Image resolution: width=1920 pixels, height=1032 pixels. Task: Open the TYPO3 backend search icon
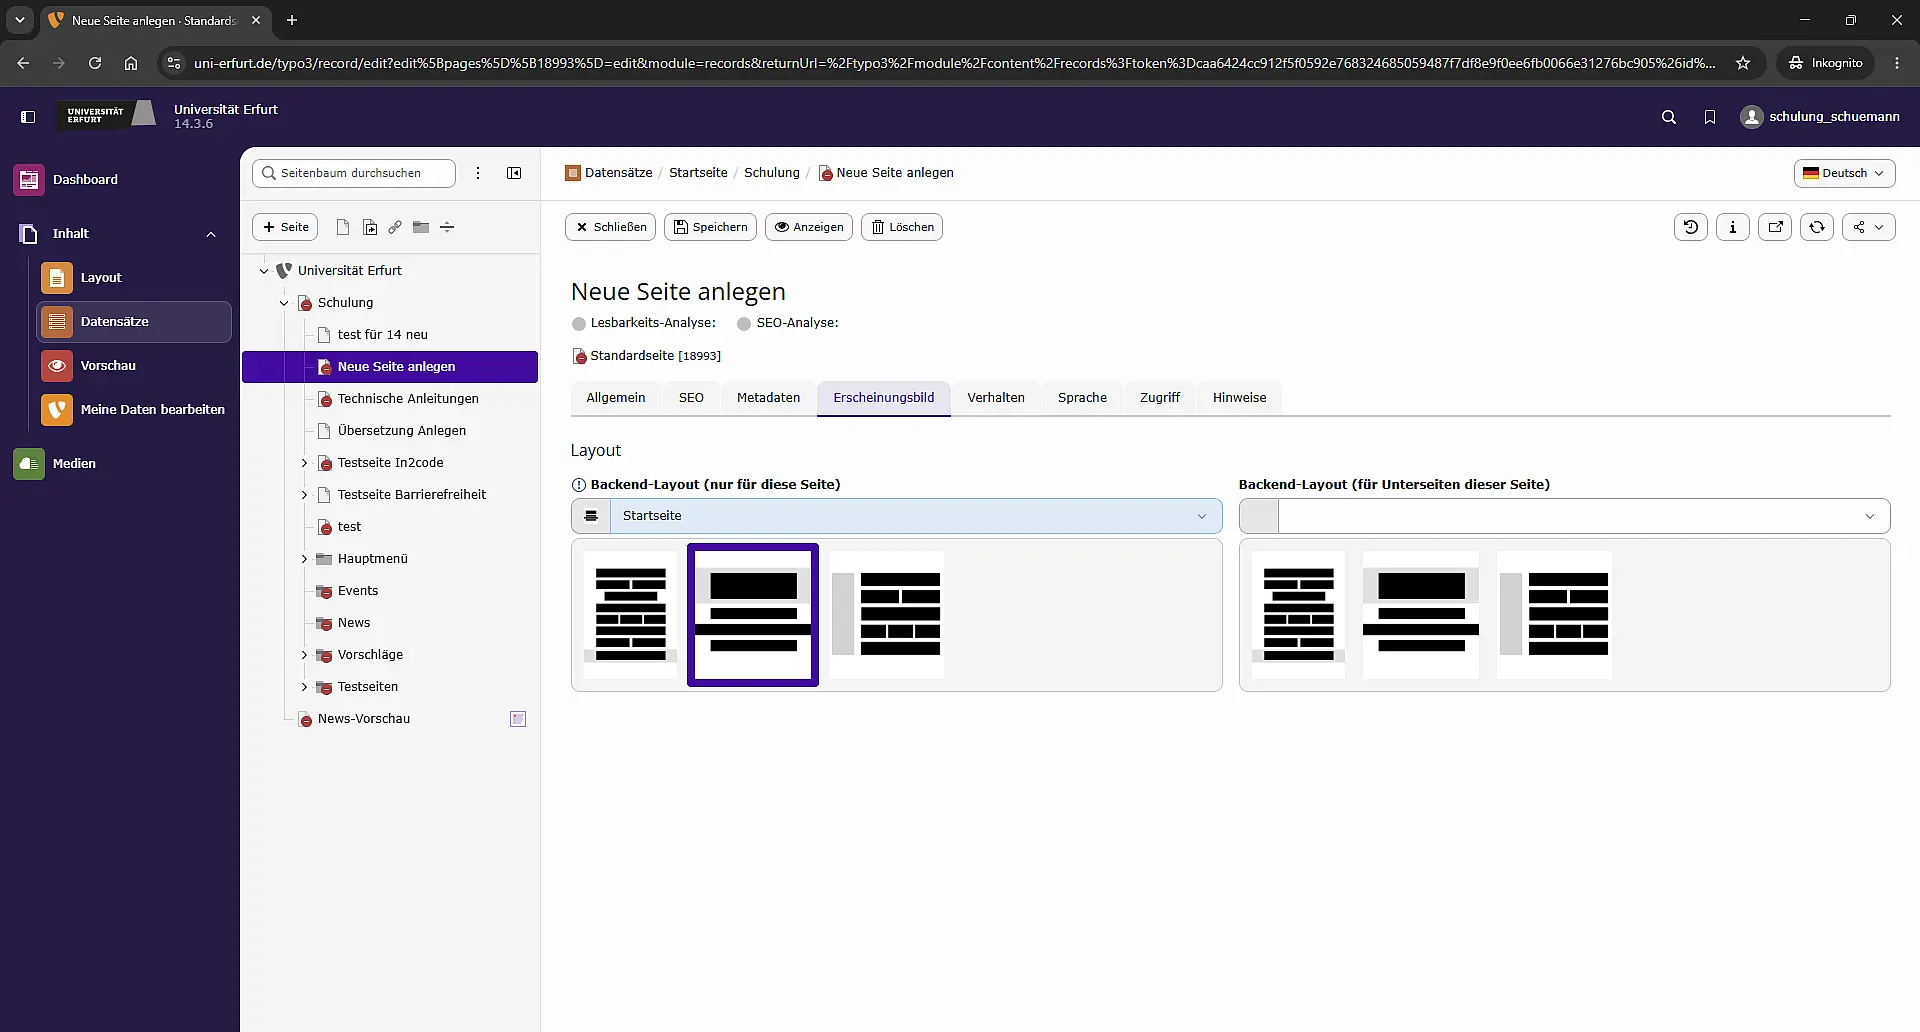(1669, 117)
